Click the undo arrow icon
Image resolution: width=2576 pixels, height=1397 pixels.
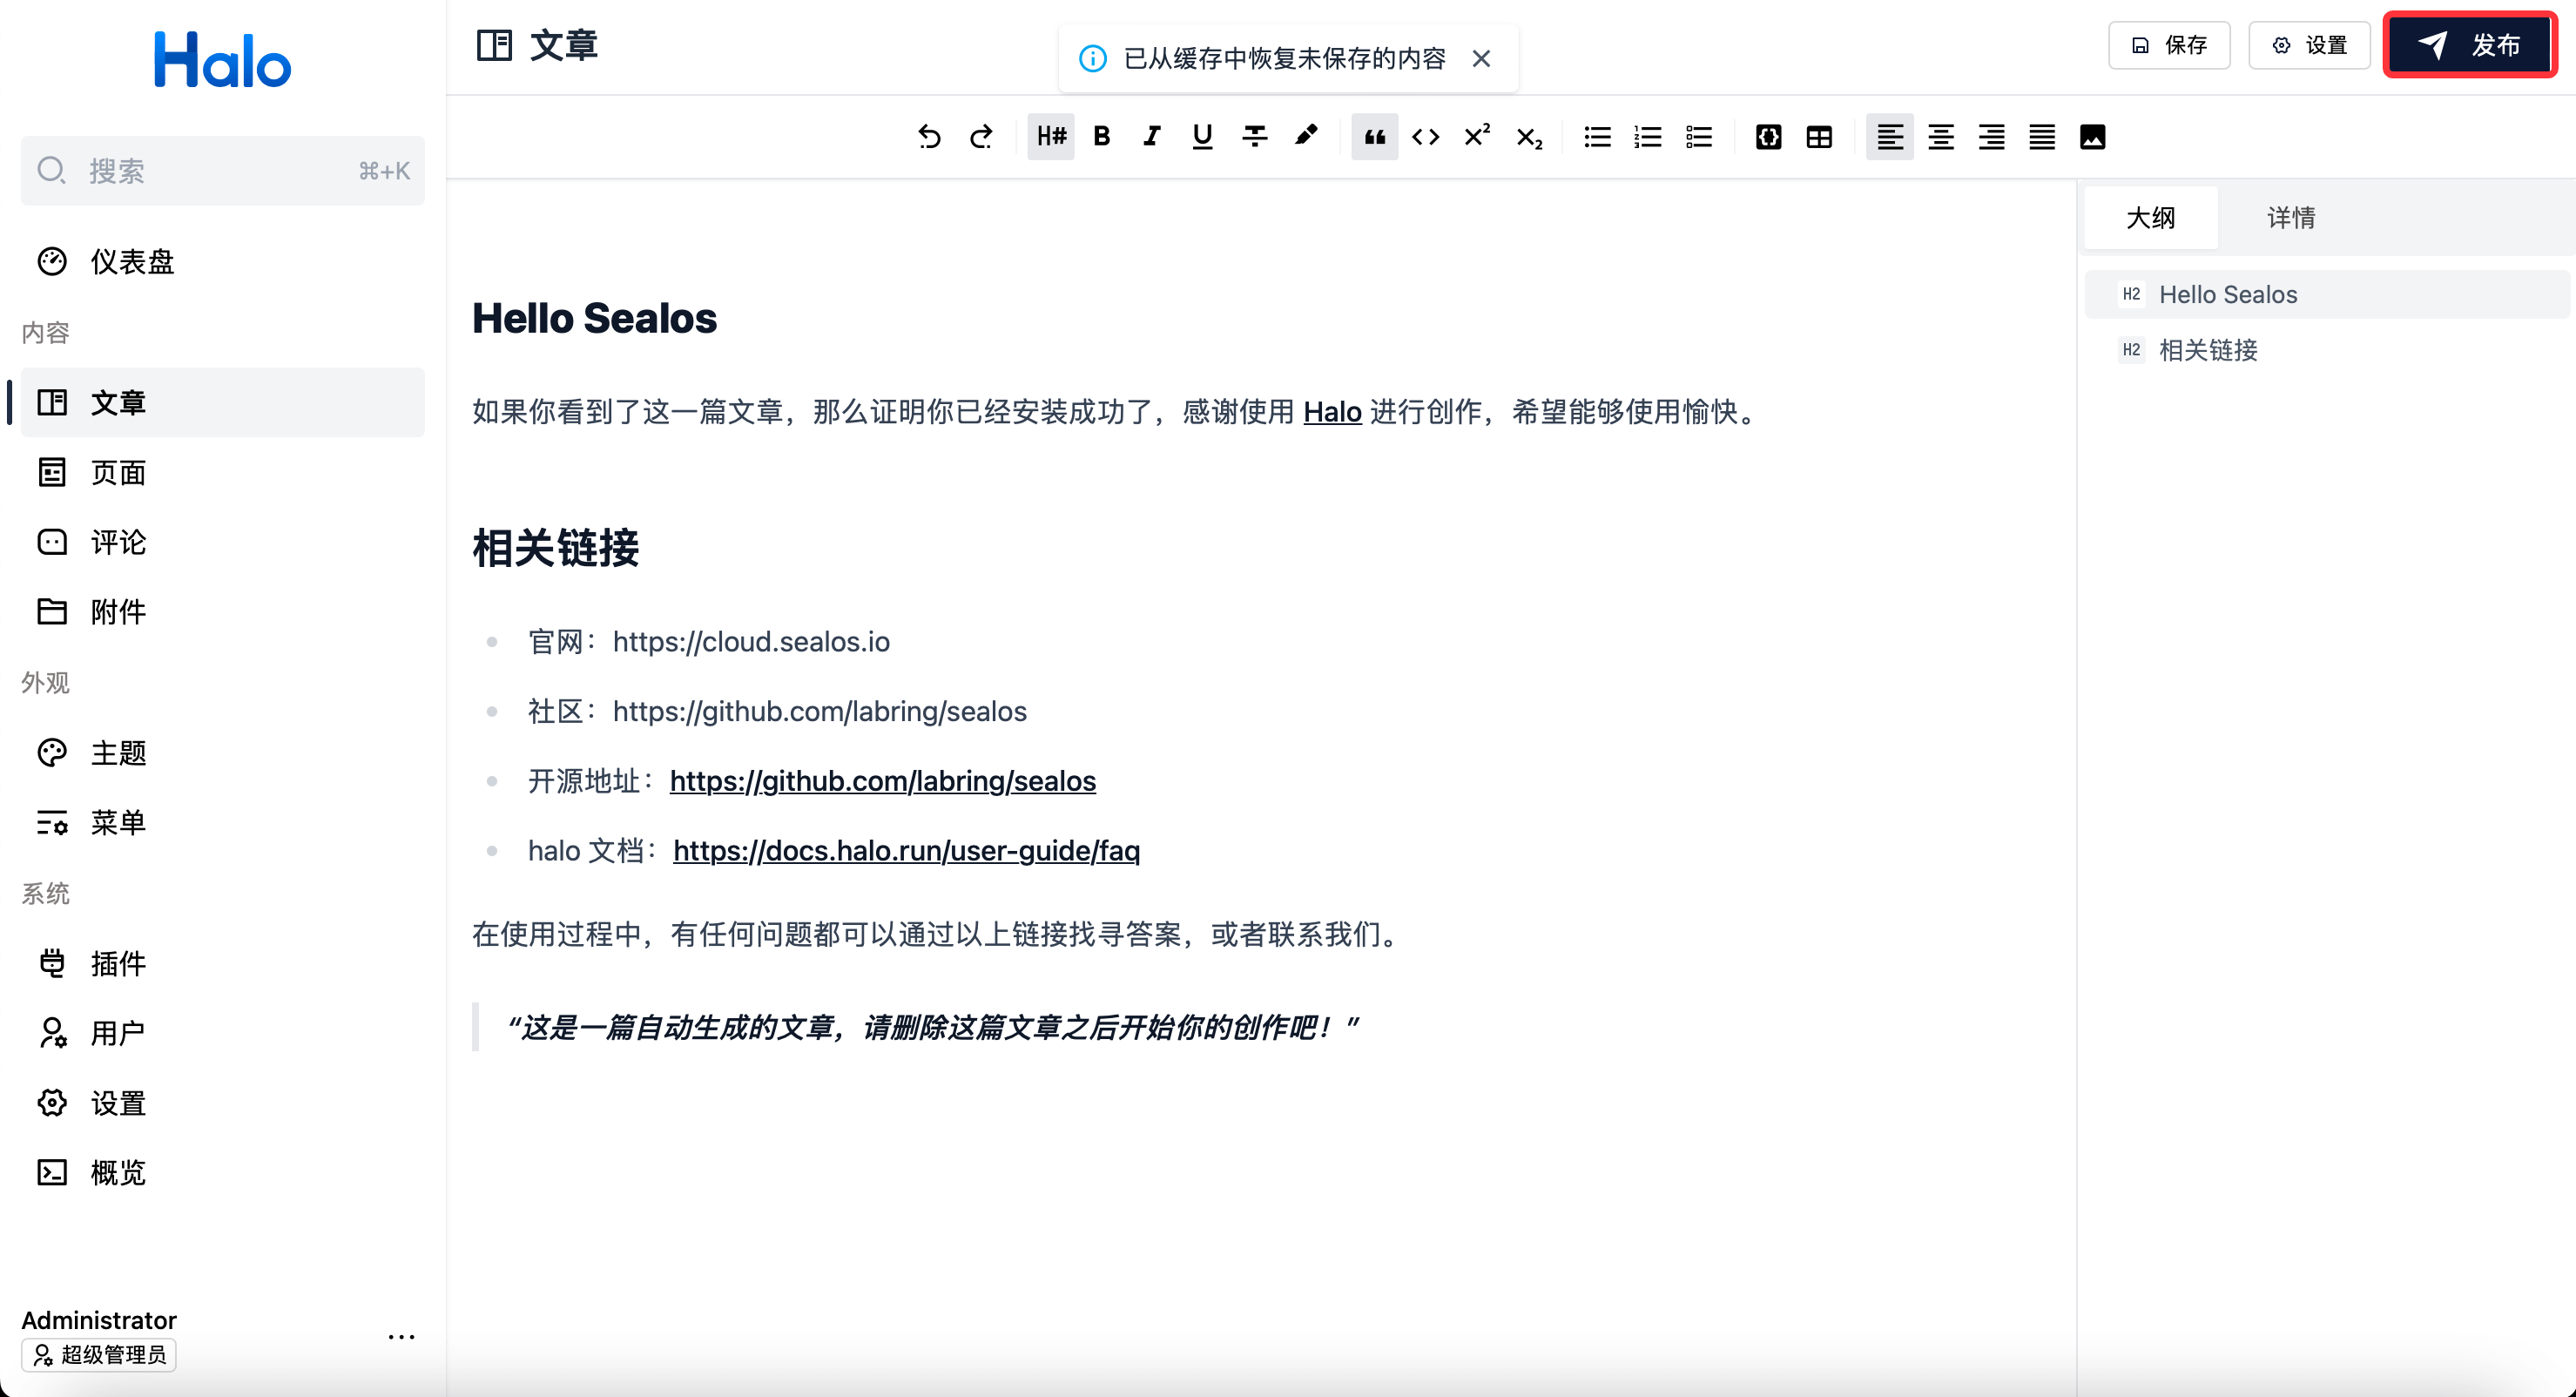[x=929, y=137]
